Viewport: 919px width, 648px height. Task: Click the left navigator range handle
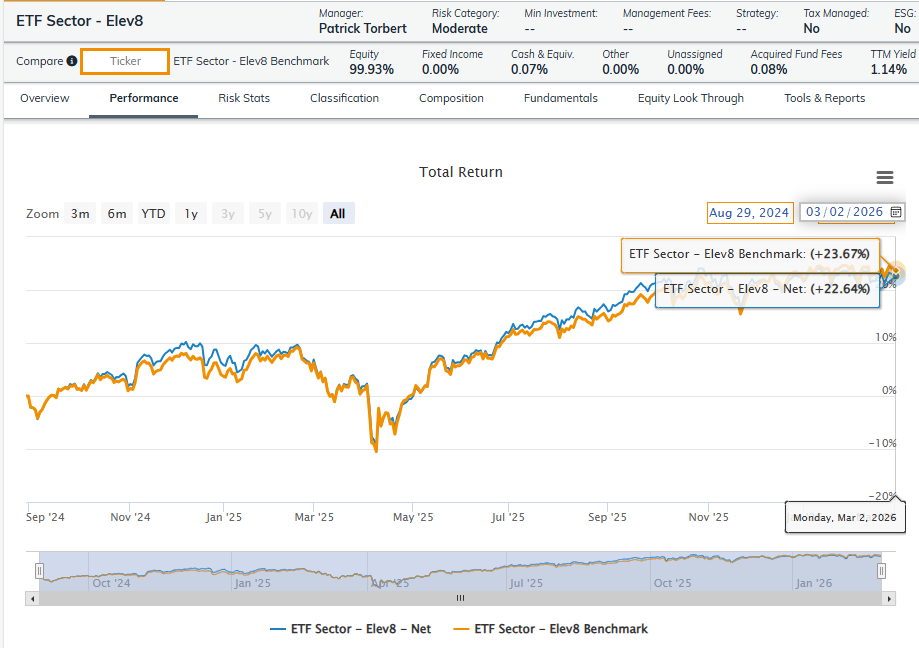[39, 571]
